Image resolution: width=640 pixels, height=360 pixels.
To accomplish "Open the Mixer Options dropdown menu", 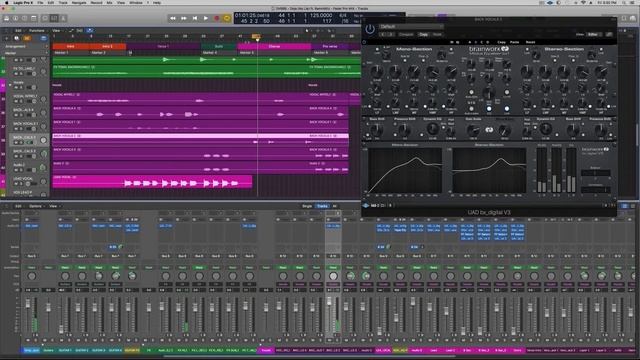I will tap(36, 206).
